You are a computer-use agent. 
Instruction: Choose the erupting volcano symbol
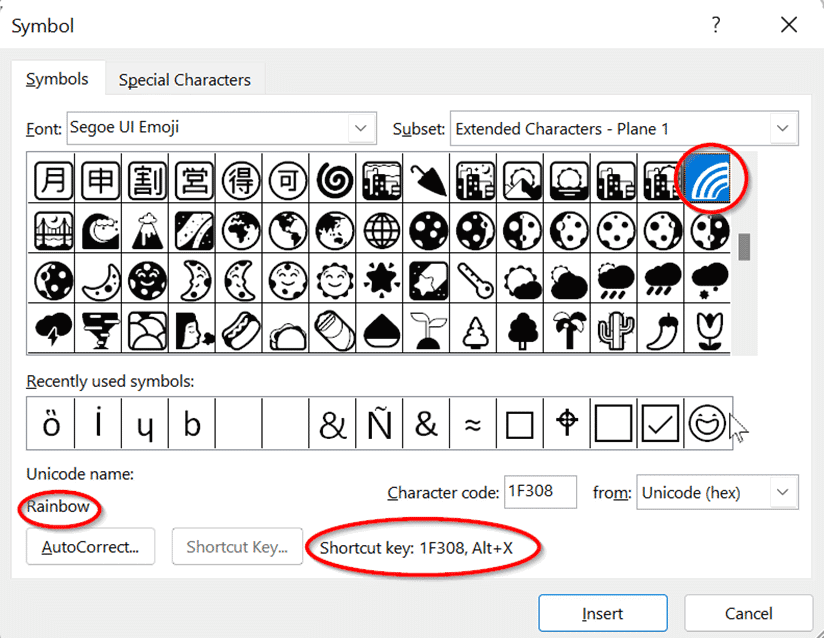tap(145, 228)
